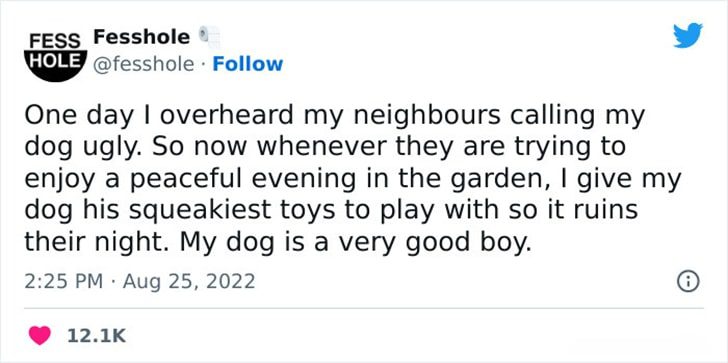Follow the Fesshole account
728x363 pixels.
247,64
